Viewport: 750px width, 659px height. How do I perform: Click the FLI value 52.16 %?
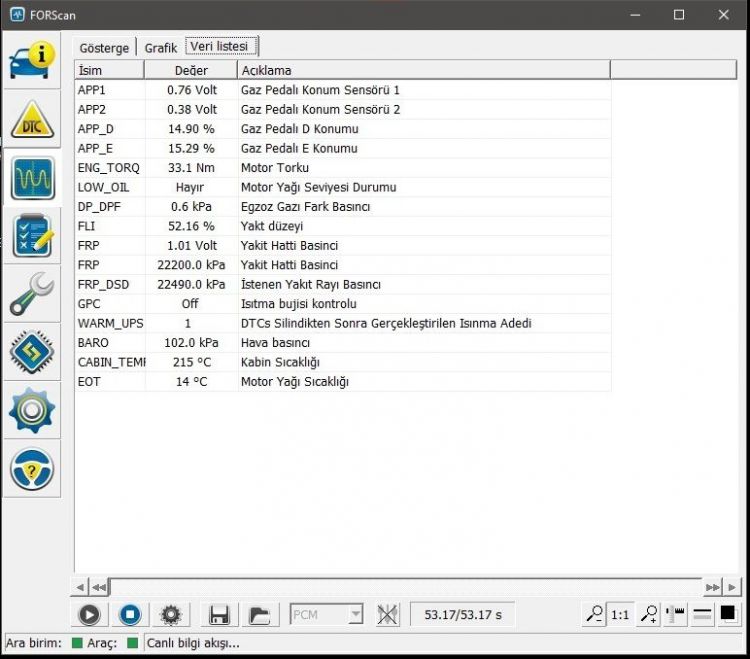coord(191,226)
